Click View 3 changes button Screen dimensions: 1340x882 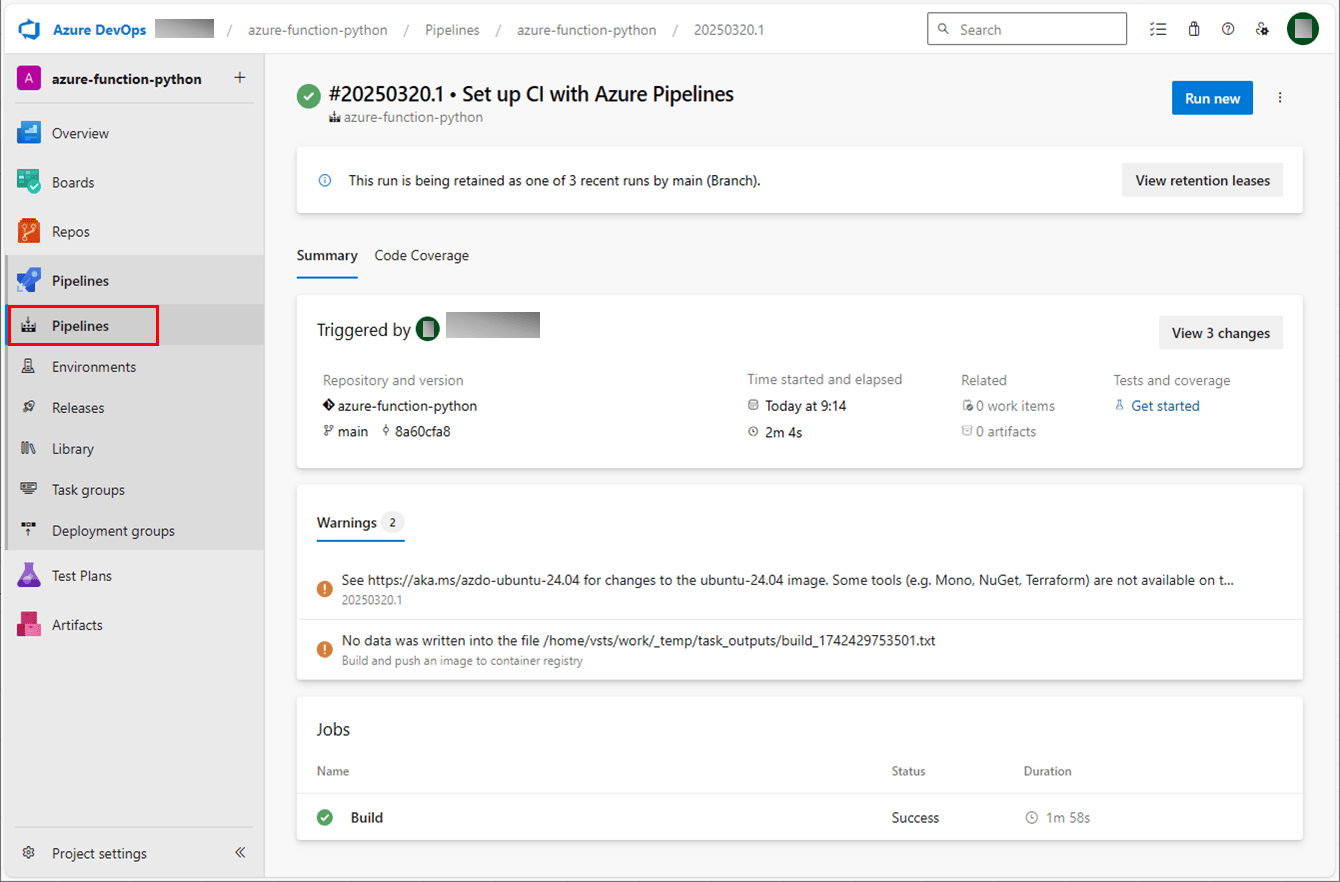point(1220,333)
